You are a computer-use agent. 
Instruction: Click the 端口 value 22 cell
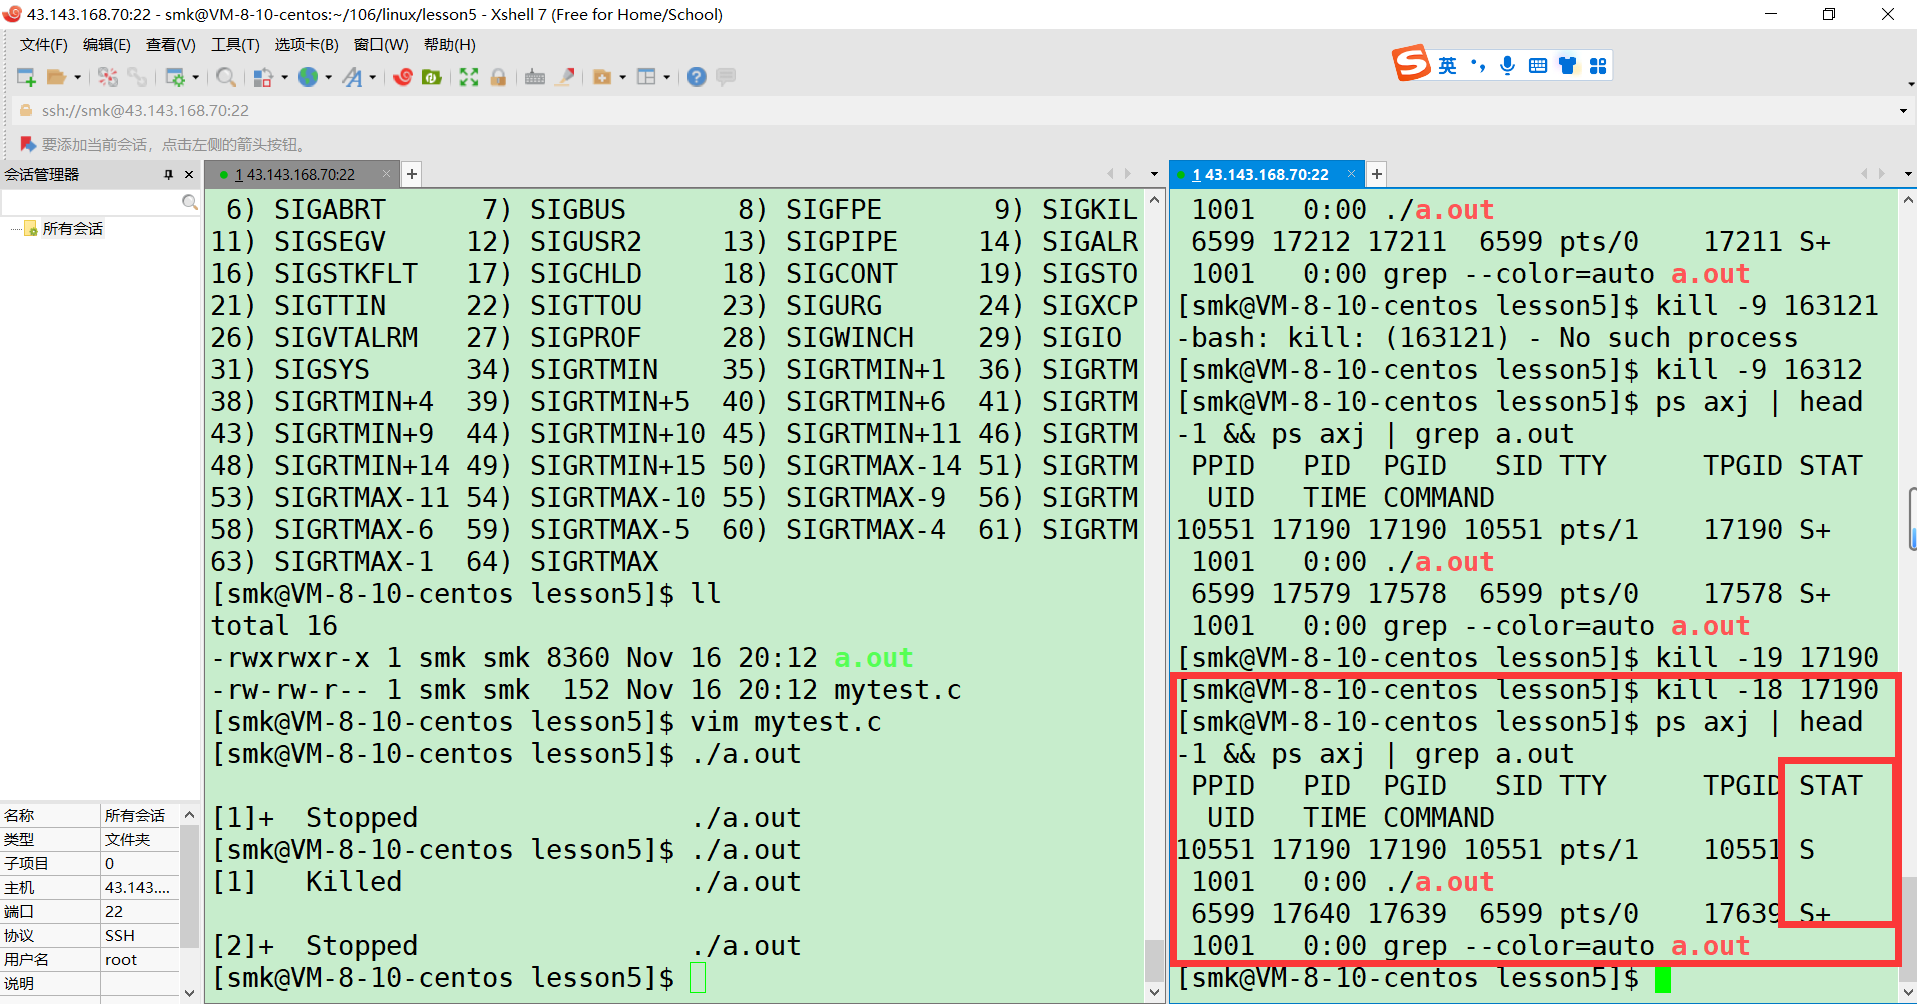pyautogui.click(x=139, y=912)
